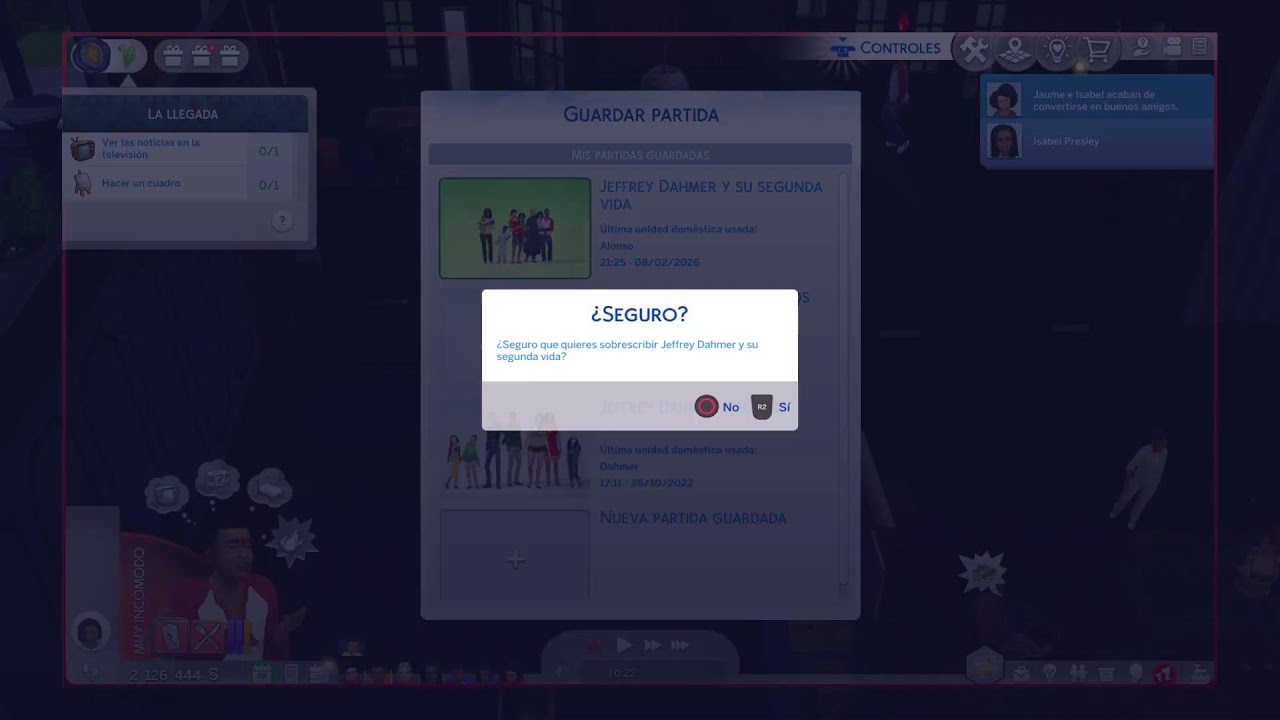Viewport: 1280px width, 720px height.
Task: Open the calendar icon in bottom bar
Action: click(x=262, y=674)
